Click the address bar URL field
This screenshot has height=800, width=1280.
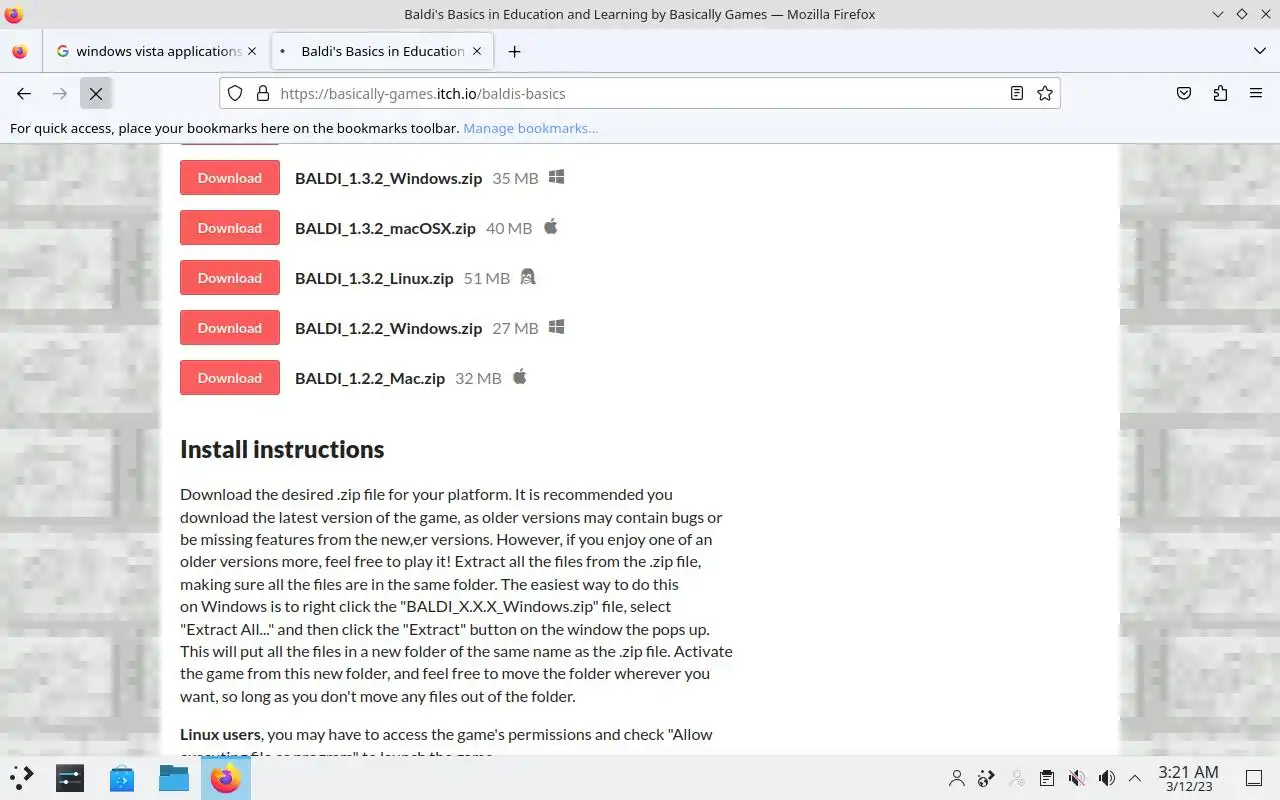tap(640, 93)
